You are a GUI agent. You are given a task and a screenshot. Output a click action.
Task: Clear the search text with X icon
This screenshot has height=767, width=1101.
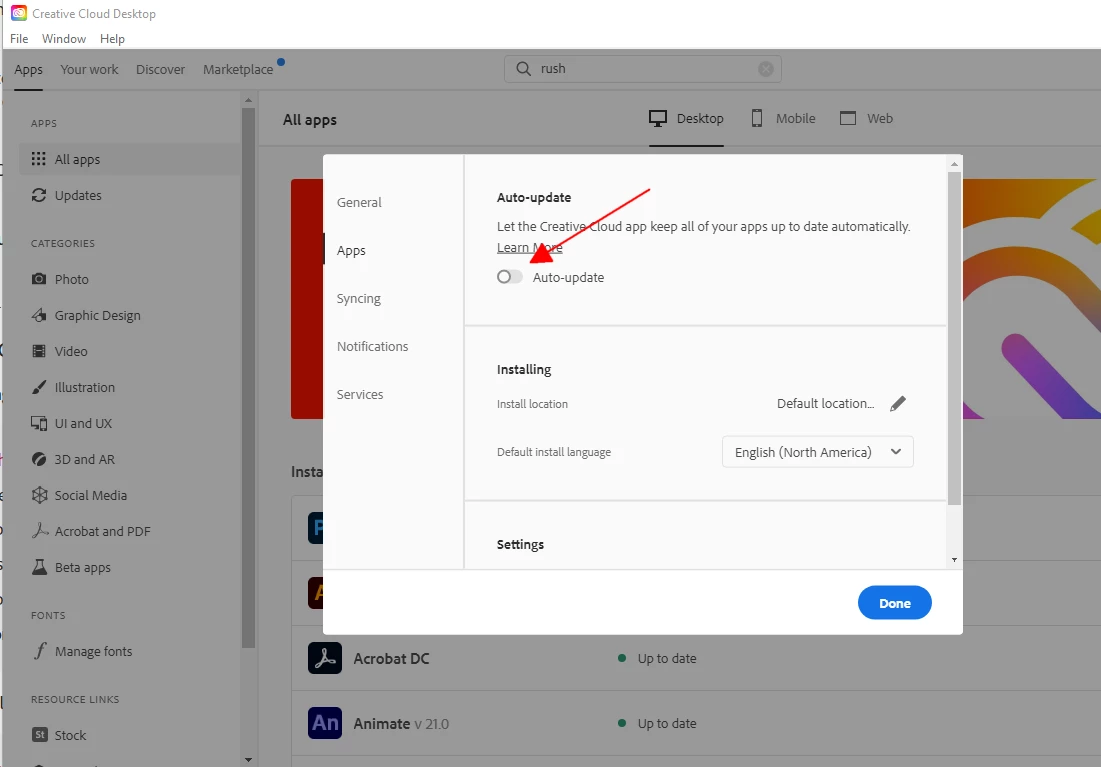click(x=766, y=69)
